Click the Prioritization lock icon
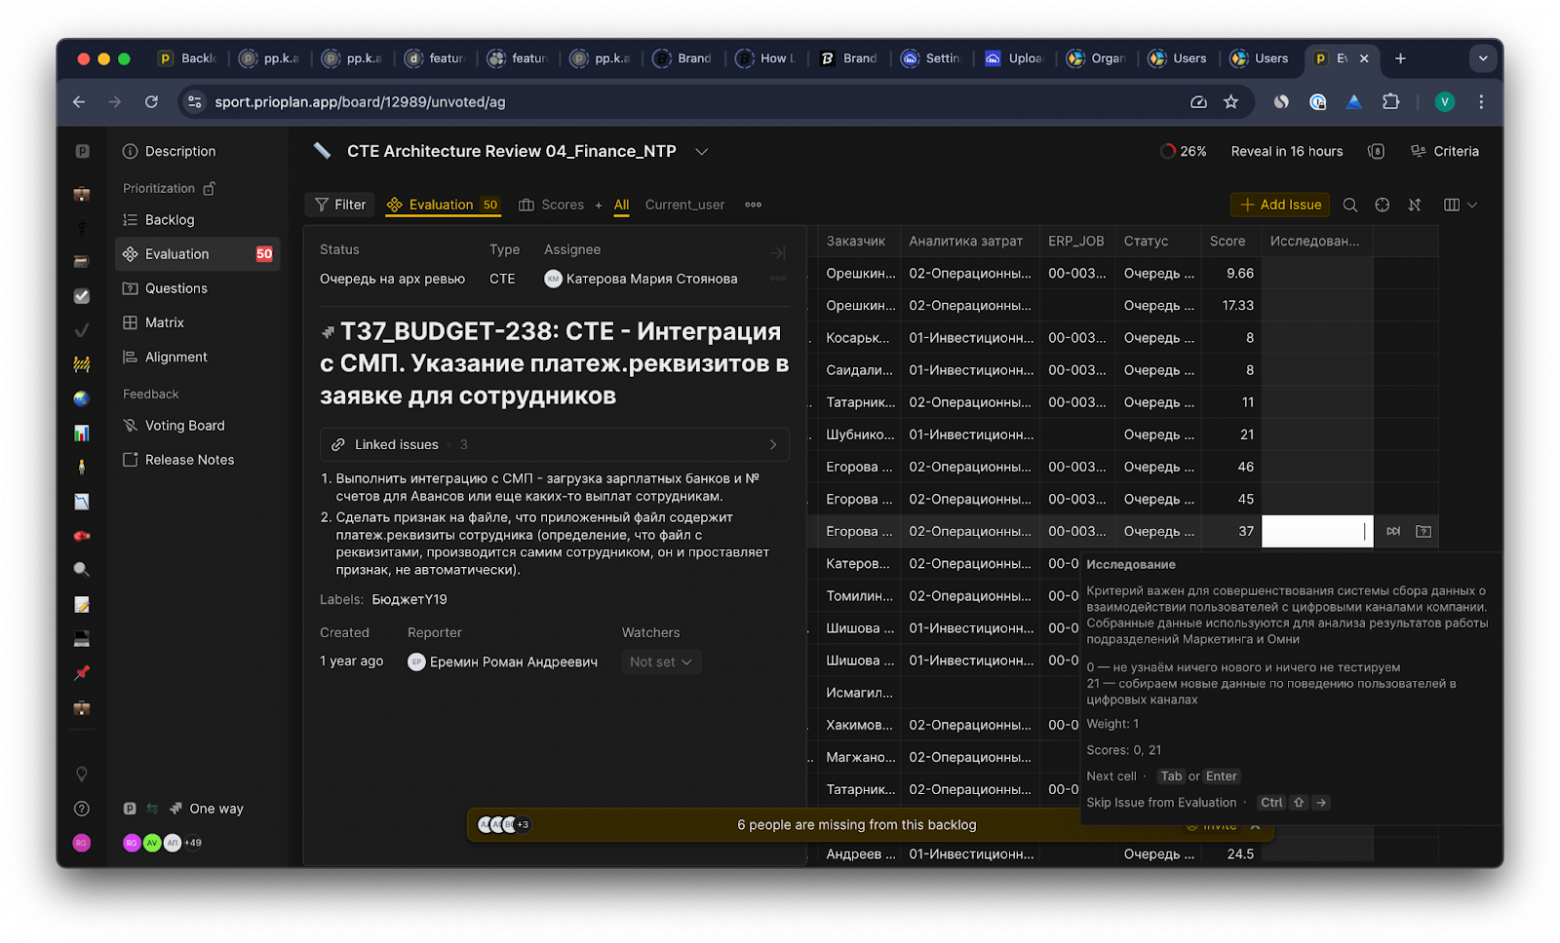 [x=209, y=188]
